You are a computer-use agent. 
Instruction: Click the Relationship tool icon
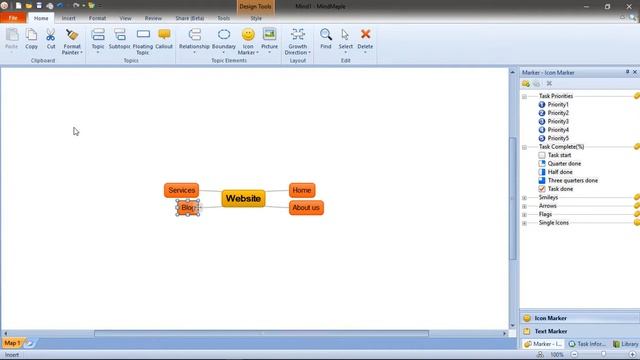(195, 35)
